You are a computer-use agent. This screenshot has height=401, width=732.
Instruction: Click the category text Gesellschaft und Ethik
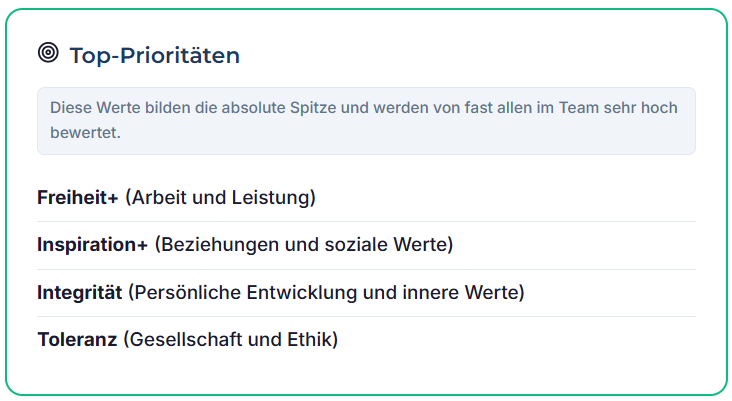[x=230, y=339]
